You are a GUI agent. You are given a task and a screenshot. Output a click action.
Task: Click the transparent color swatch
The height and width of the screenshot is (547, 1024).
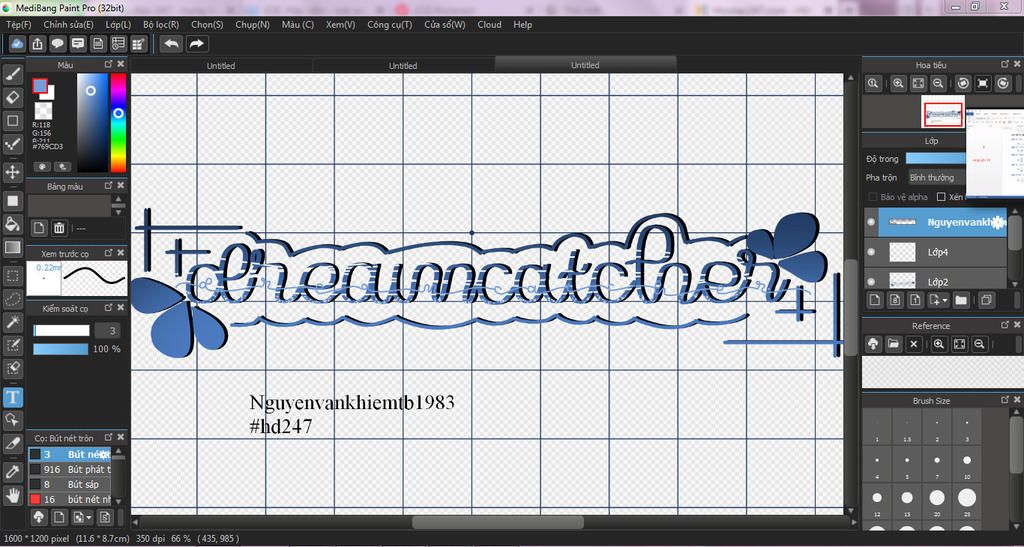[x=44, y=111]
